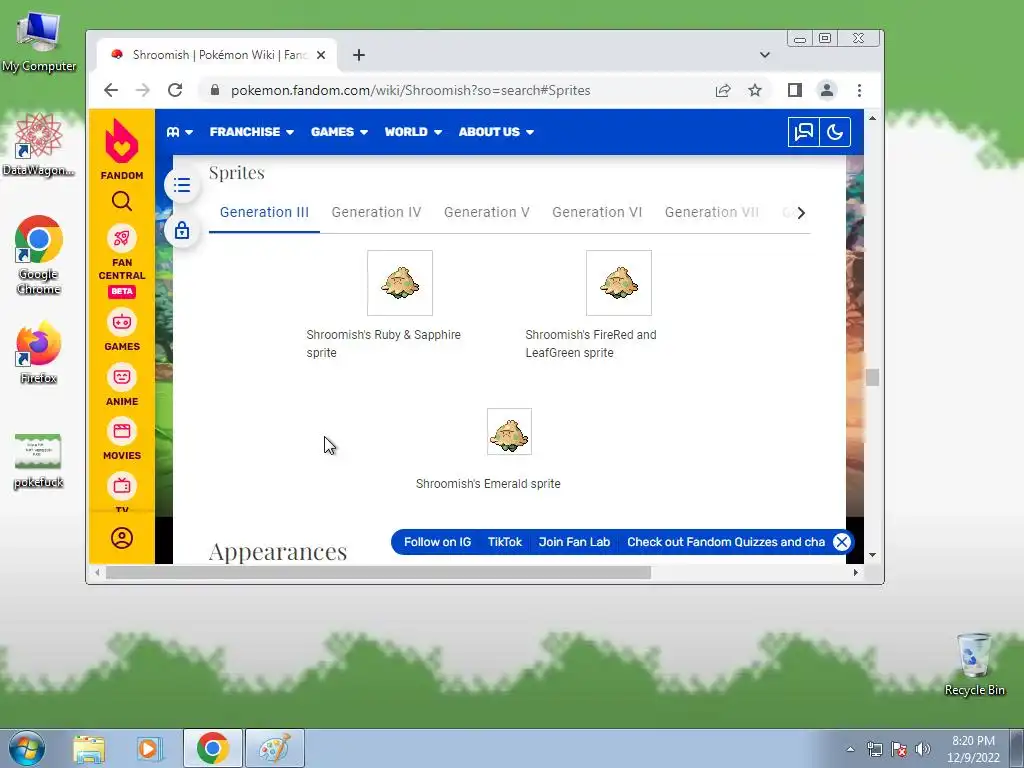Share this page via the share icon
Image resolution: width=1024 pixels, height=768 pixels.
(723, 90)
